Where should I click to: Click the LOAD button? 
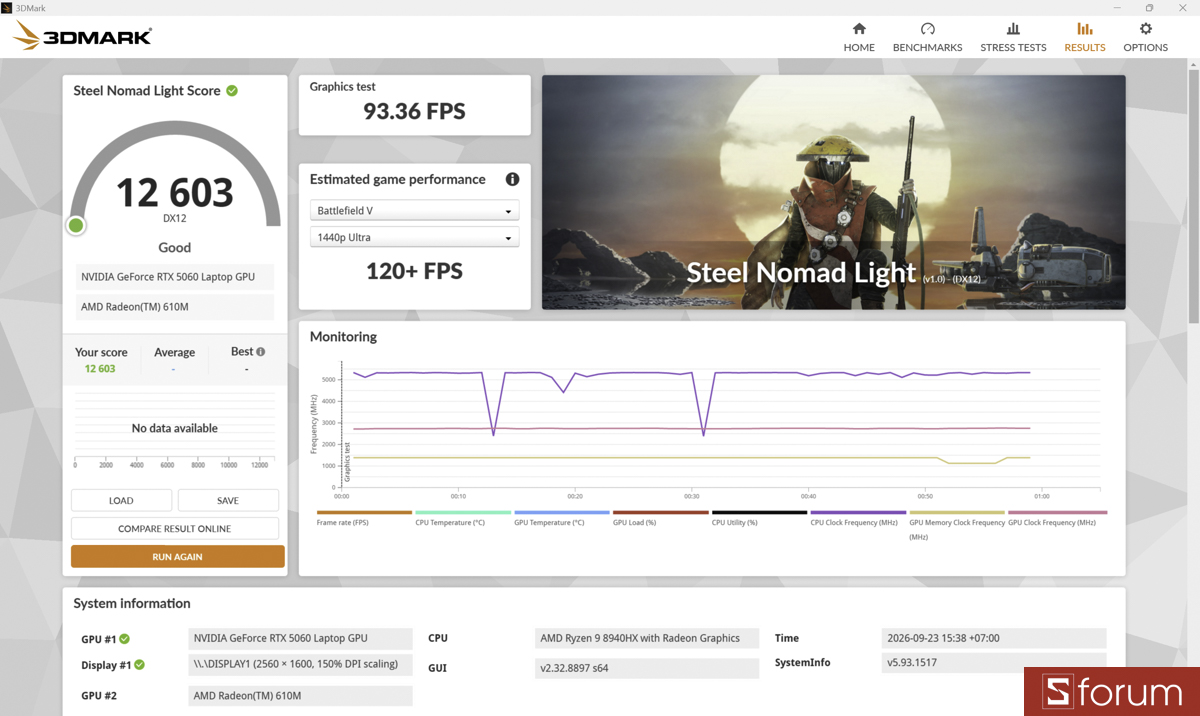(x=121, y=500)
